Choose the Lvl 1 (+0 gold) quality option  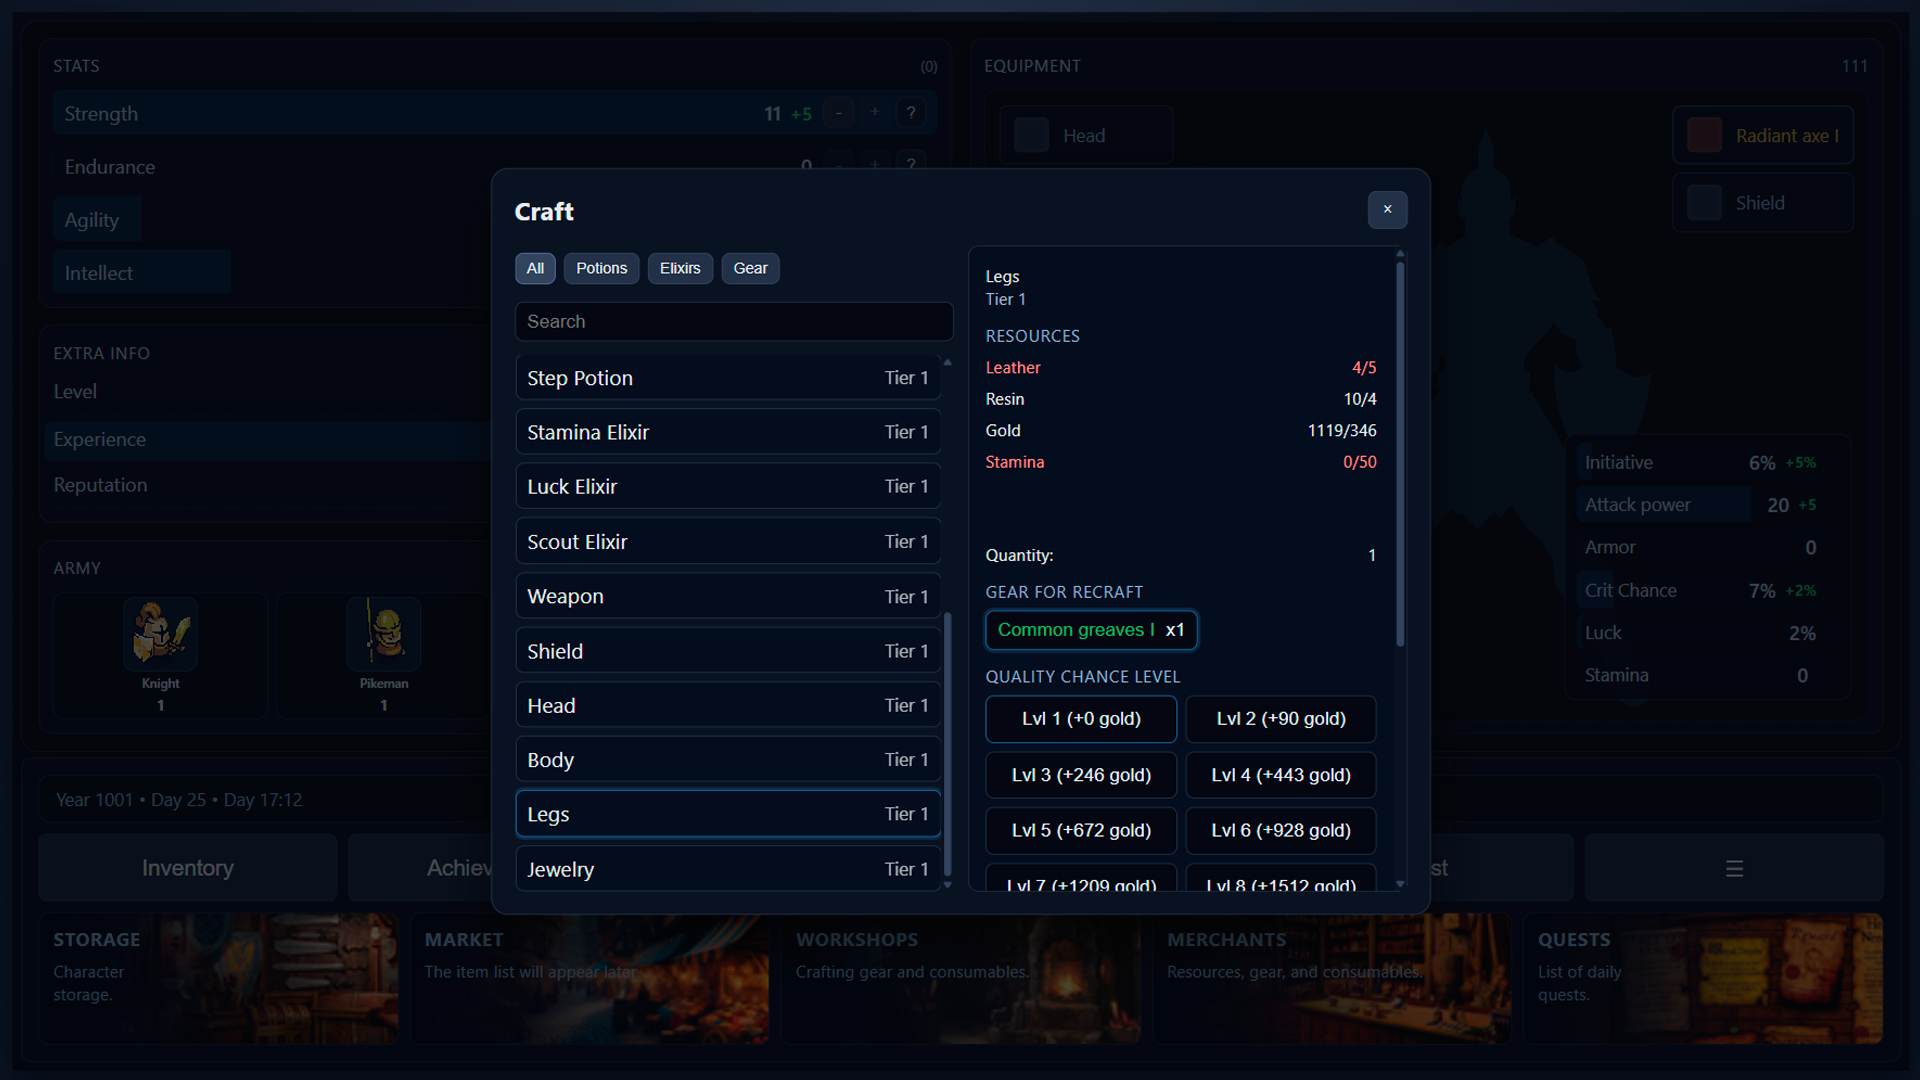coord(1080,719)
